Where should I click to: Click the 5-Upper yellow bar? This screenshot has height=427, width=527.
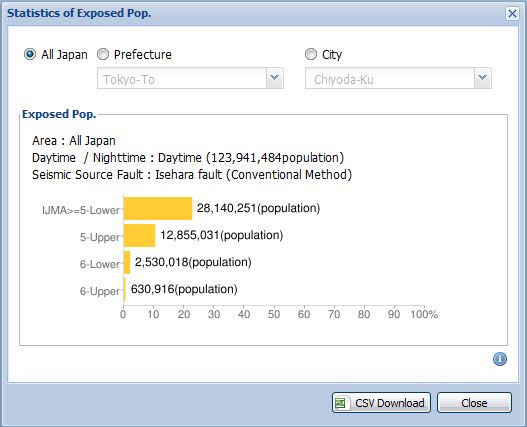[139, 235]
